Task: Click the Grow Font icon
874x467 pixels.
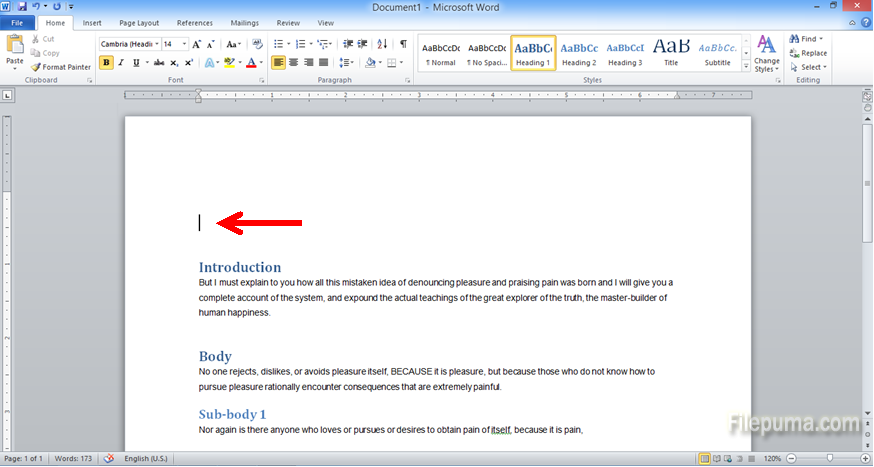Action: [197, 44]
